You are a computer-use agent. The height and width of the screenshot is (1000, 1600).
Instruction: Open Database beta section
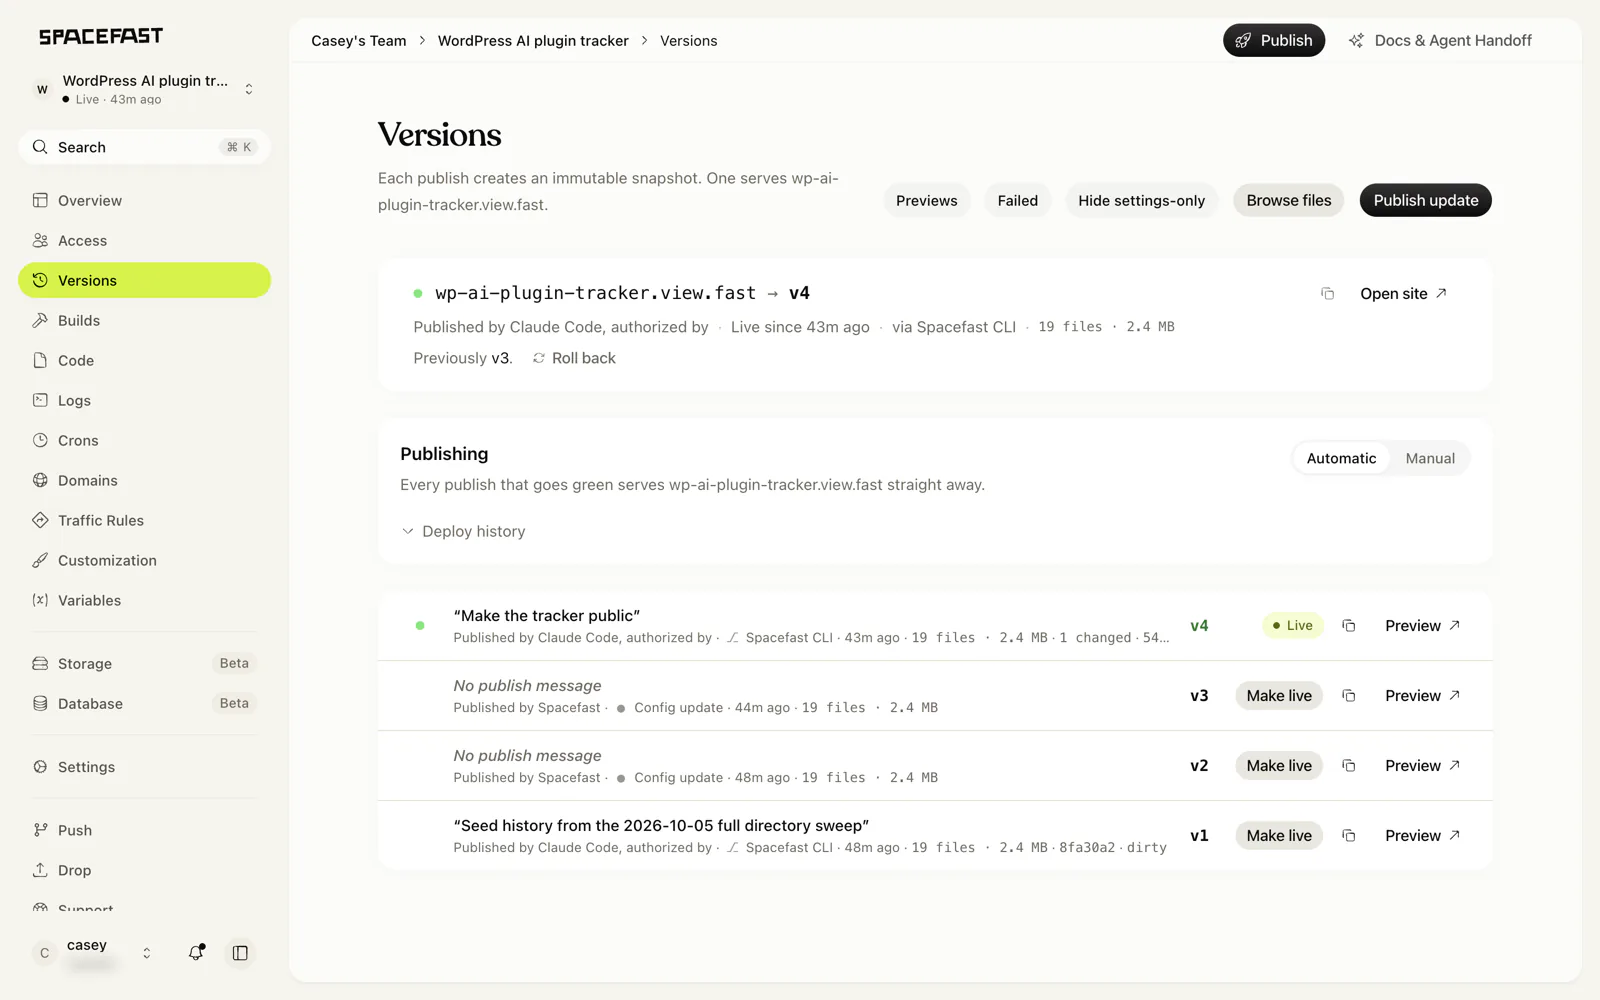[144, 703]
